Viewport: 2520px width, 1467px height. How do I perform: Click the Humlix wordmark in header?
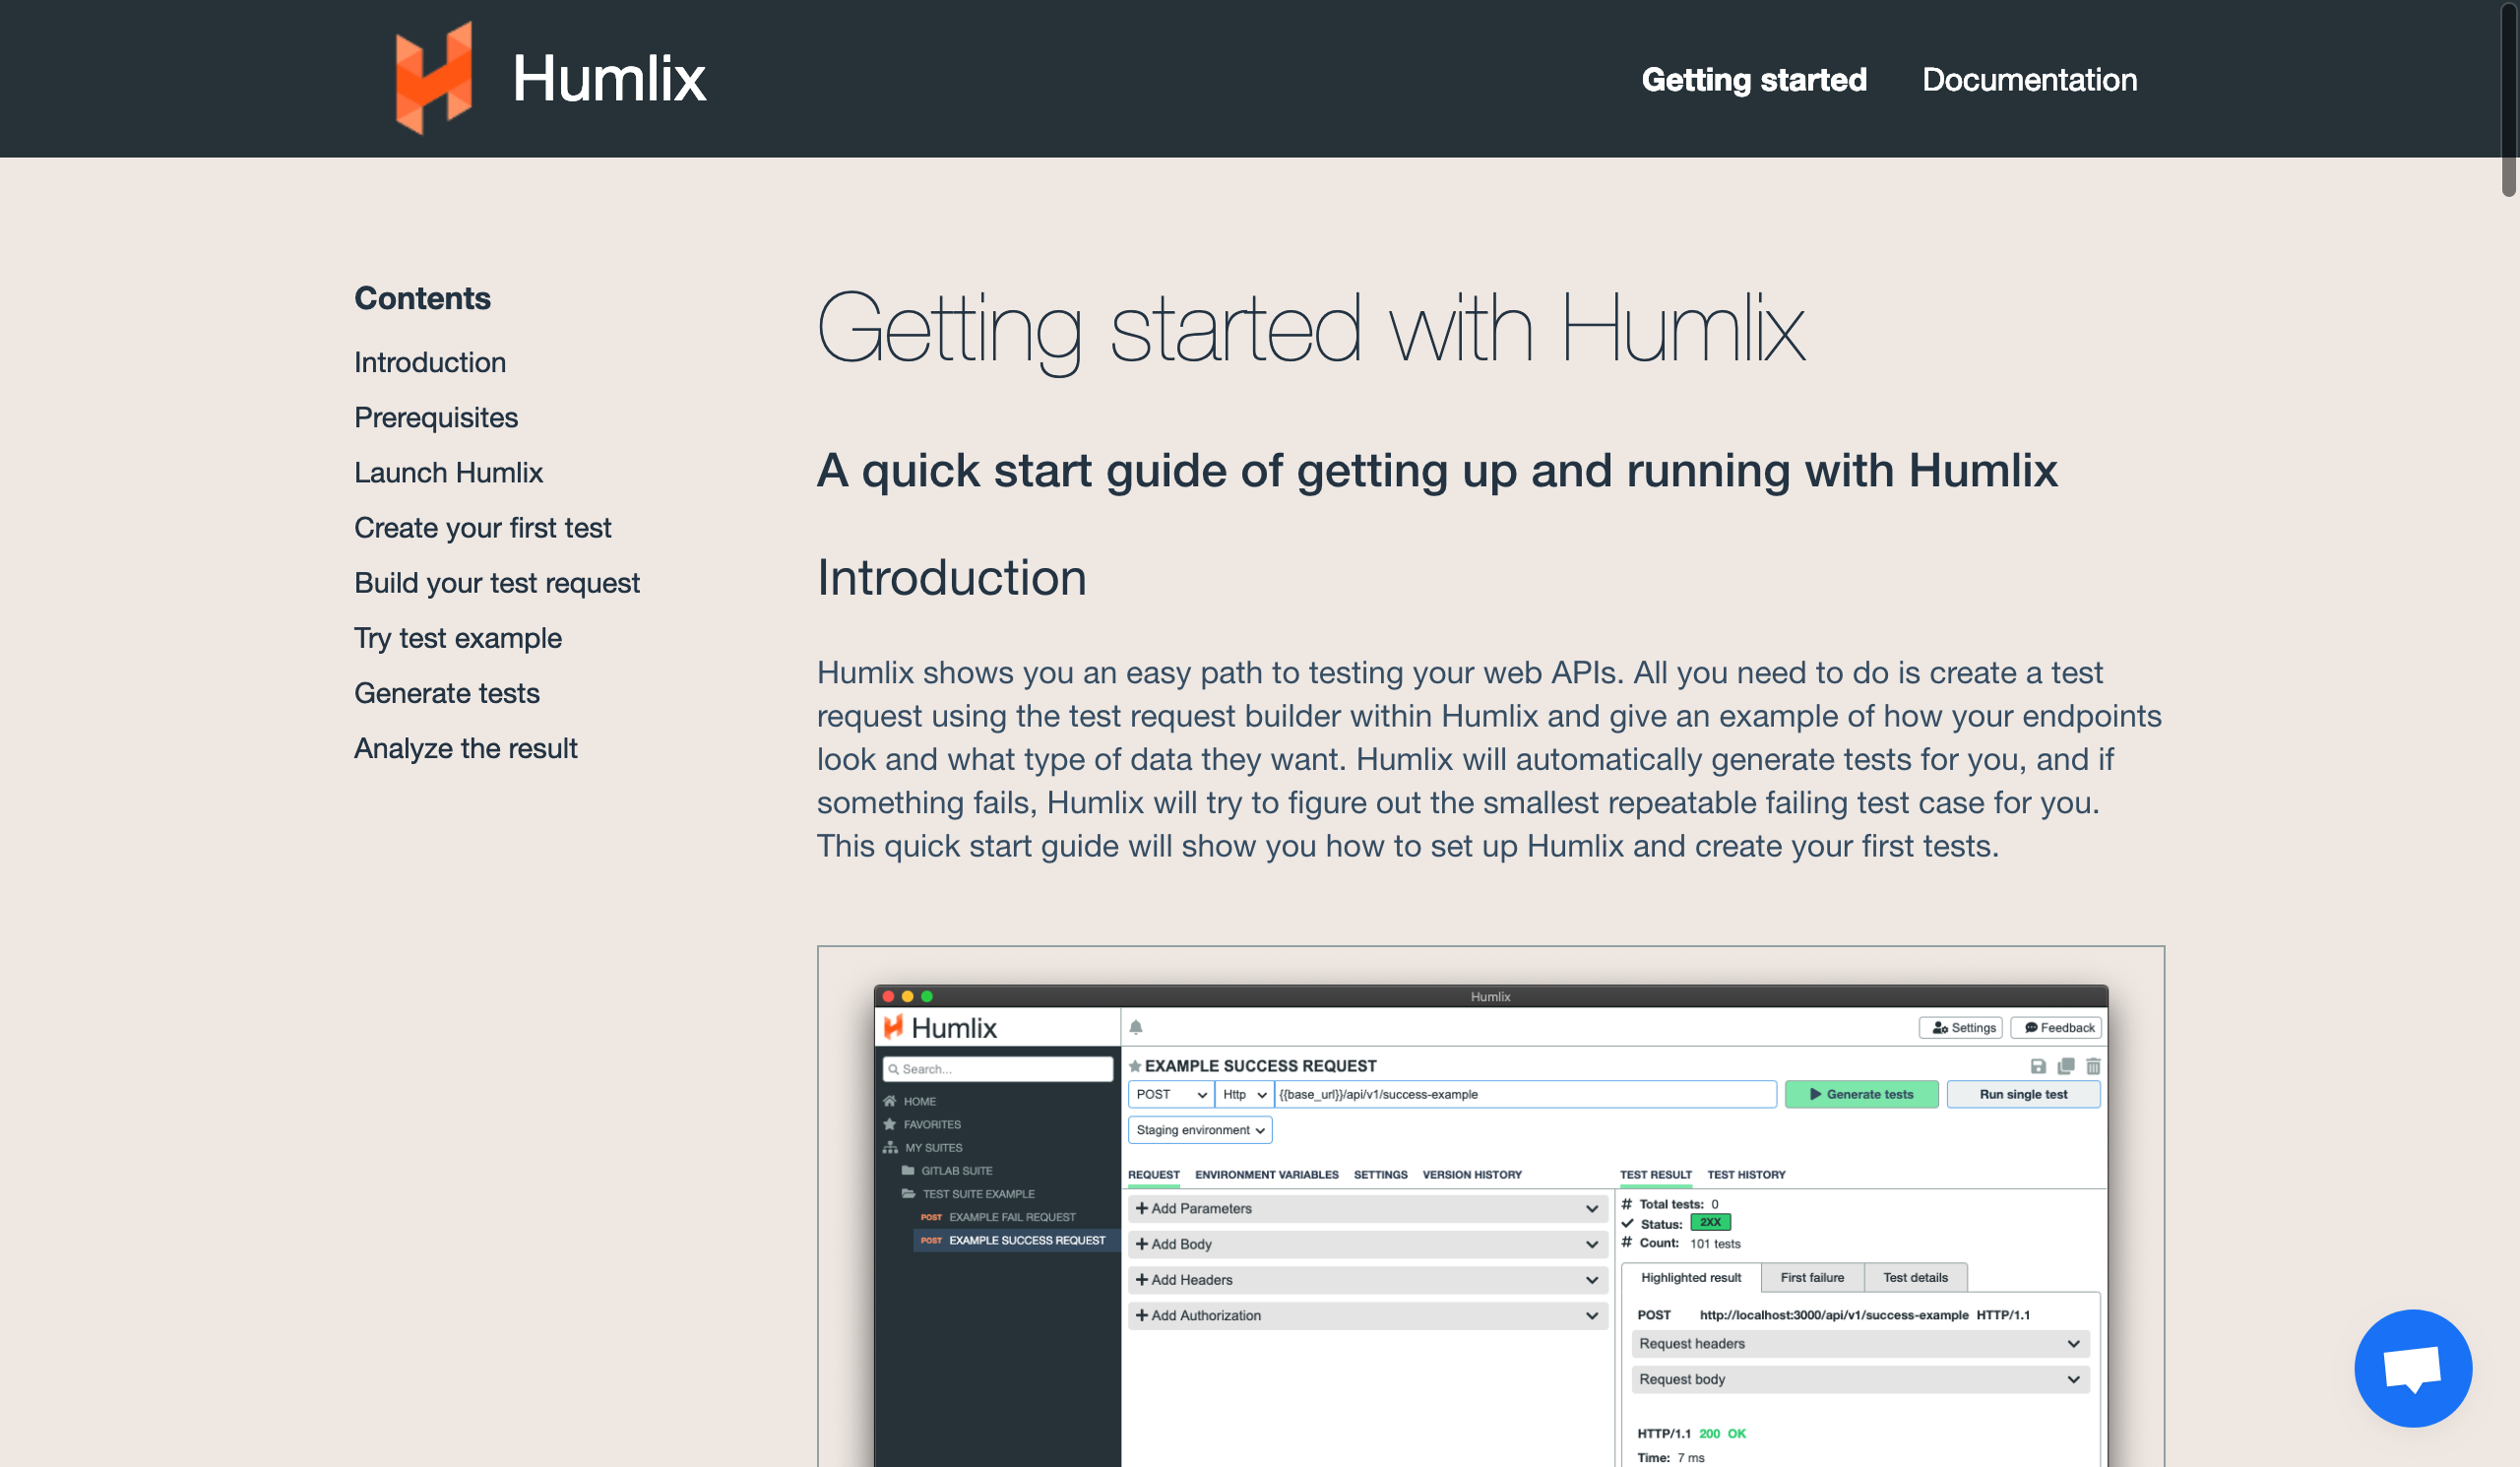click(x=609, y=78)
